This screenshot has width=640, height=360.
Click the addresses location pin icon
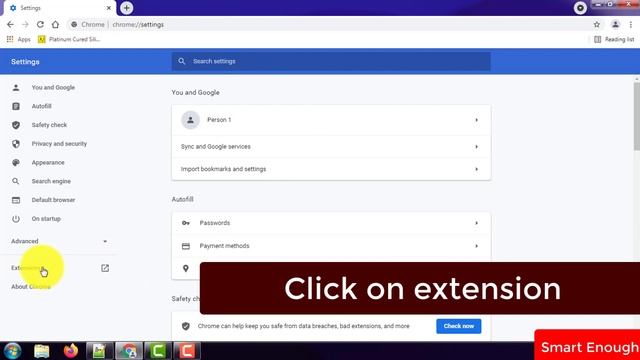(x=186, y=268)
